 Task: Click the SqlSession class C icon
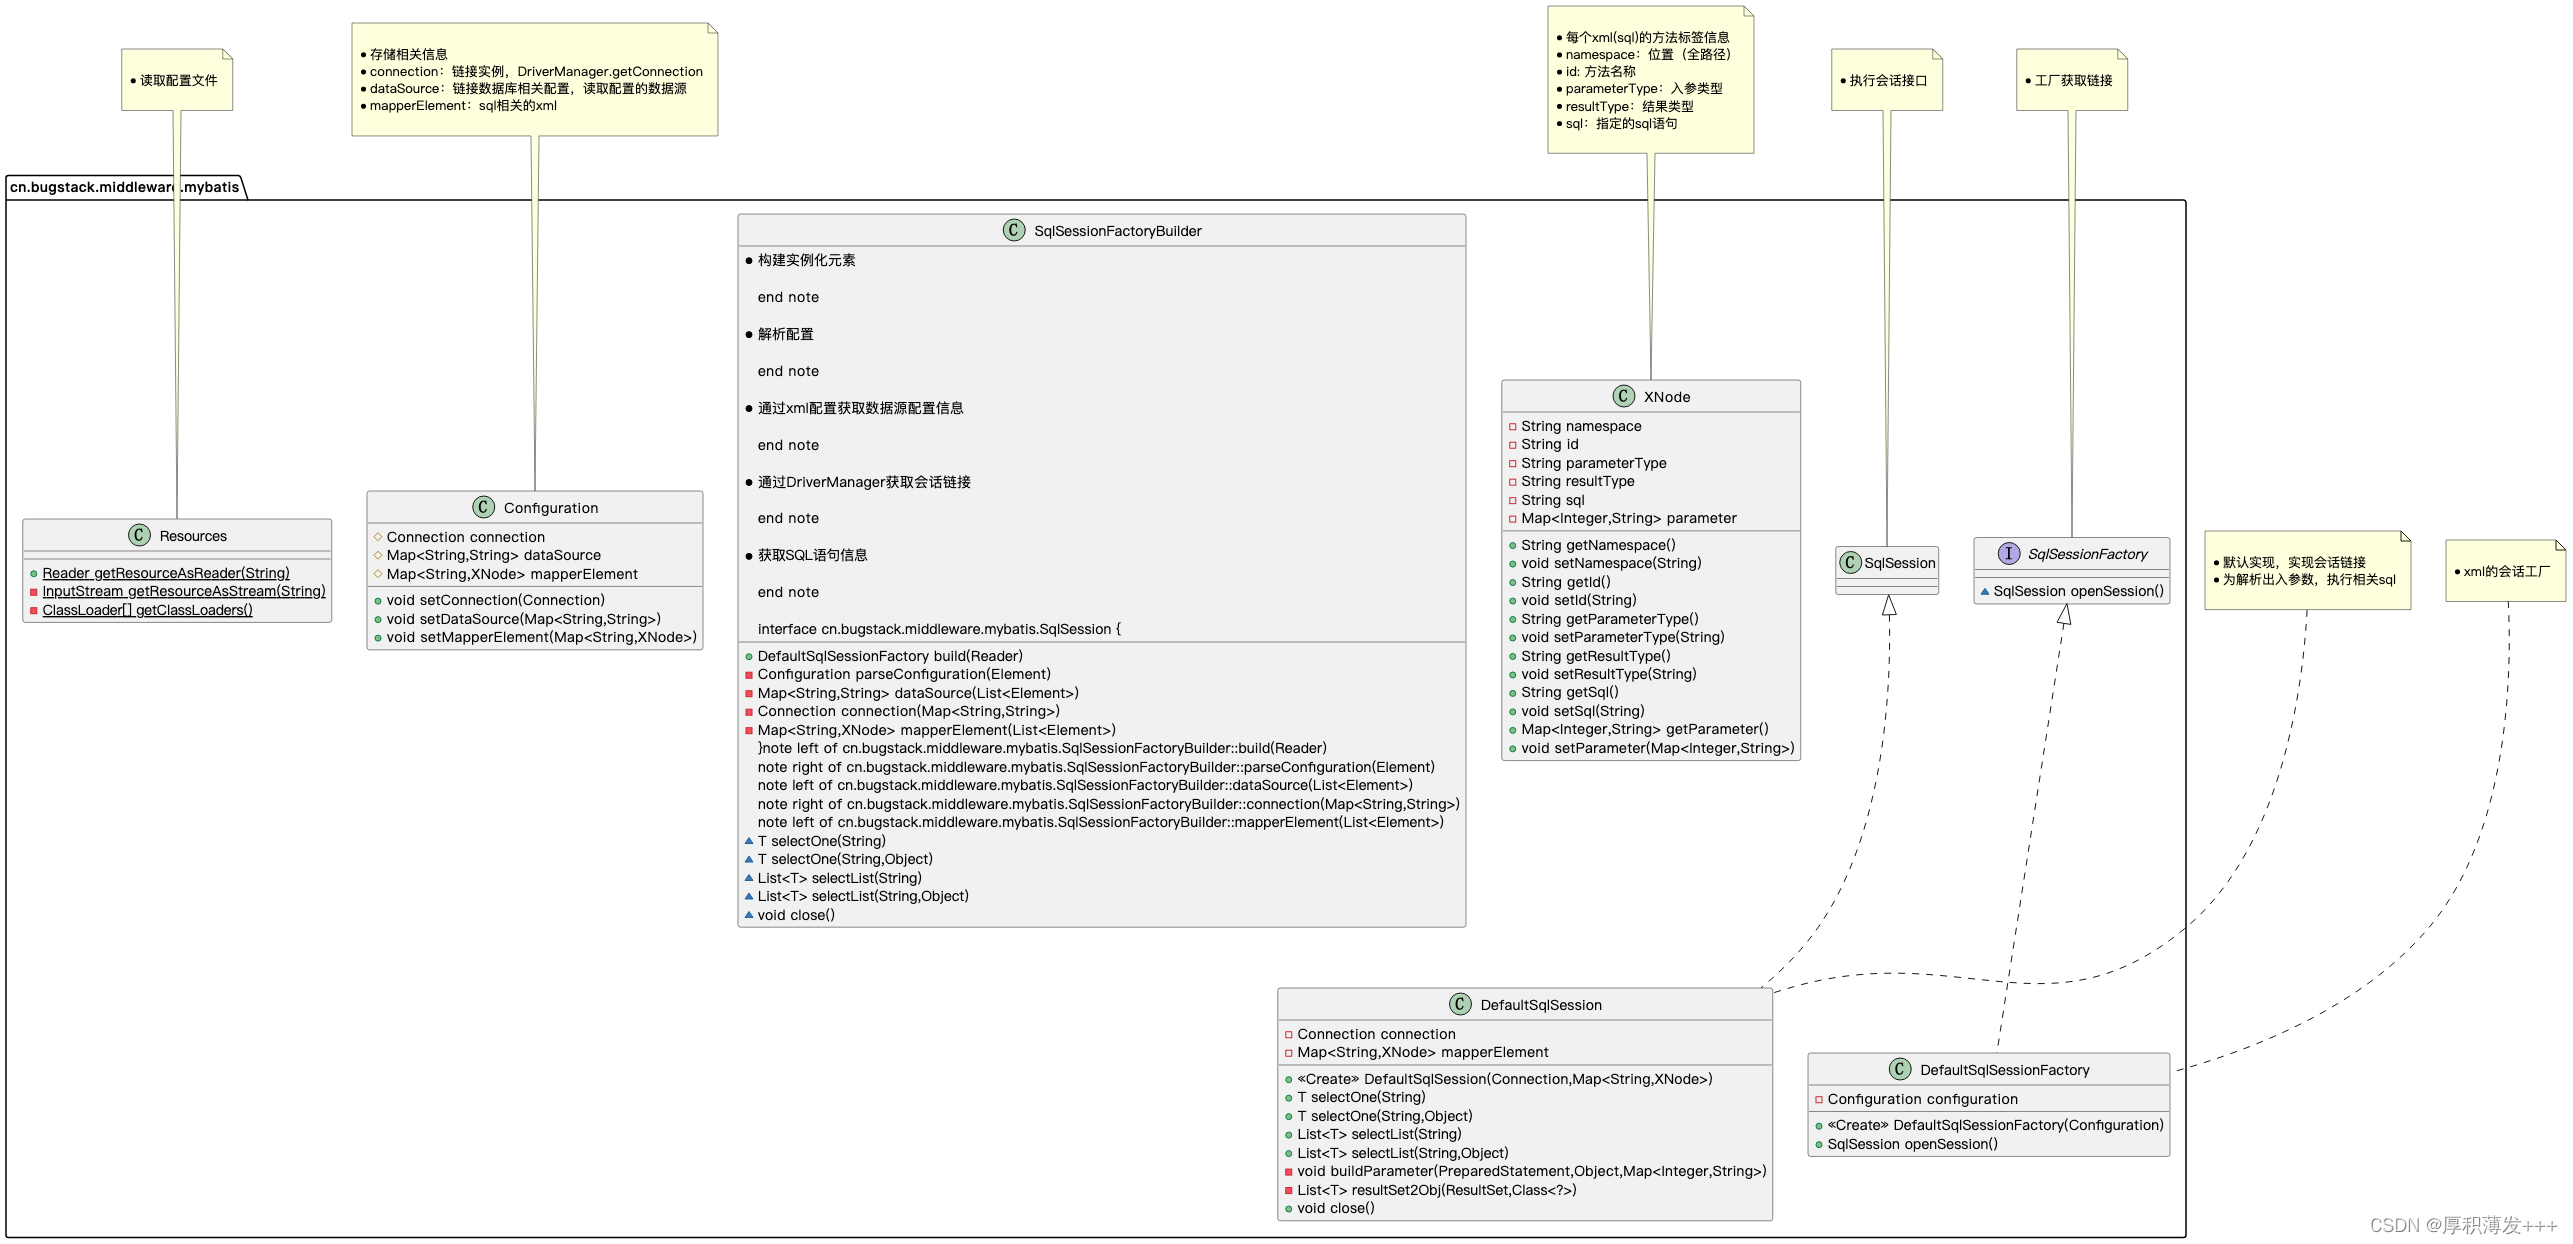point(1850,562)
